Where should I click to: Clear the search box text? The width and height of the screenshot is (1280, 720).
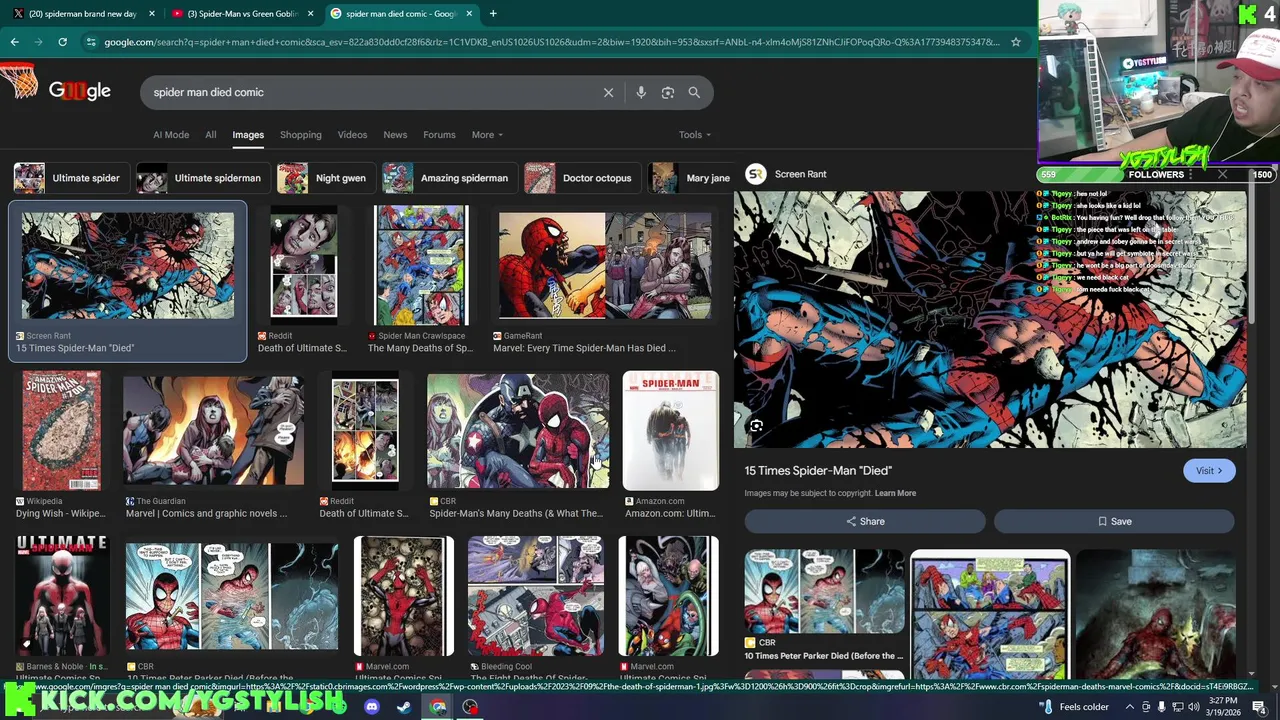608,92
